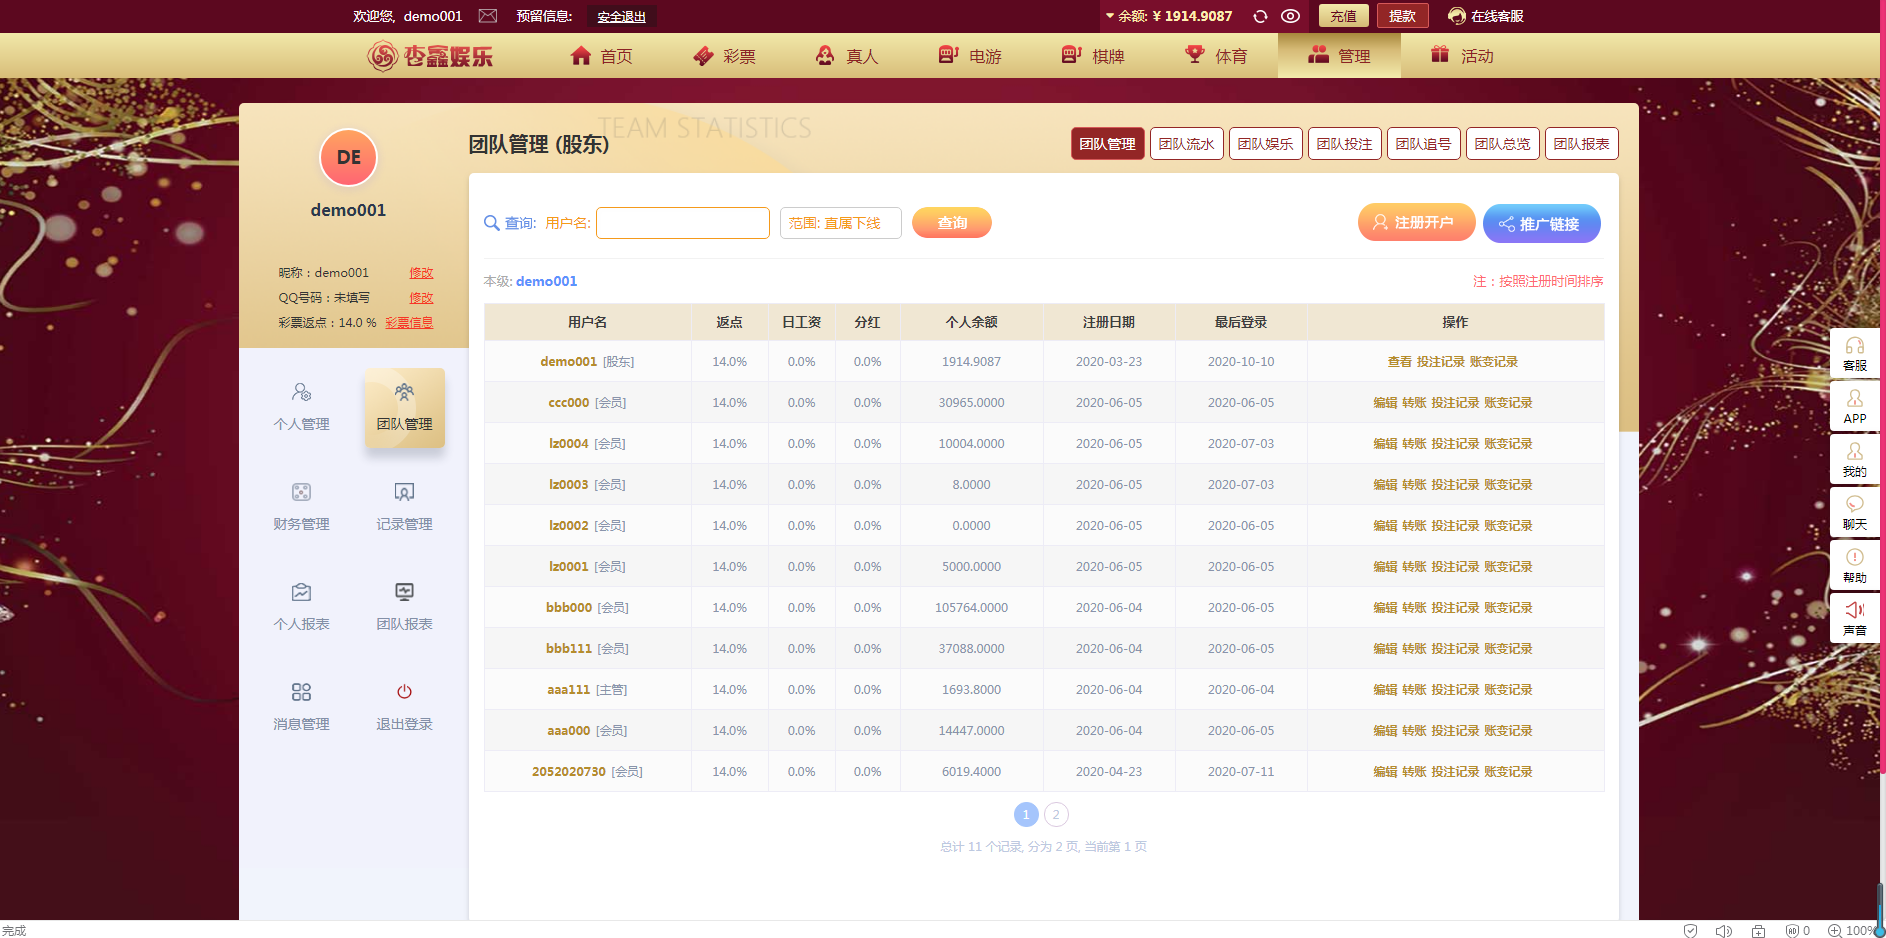Open the 棋牌 card games menu
The image size is (1886, 938).
(1093, 56)
